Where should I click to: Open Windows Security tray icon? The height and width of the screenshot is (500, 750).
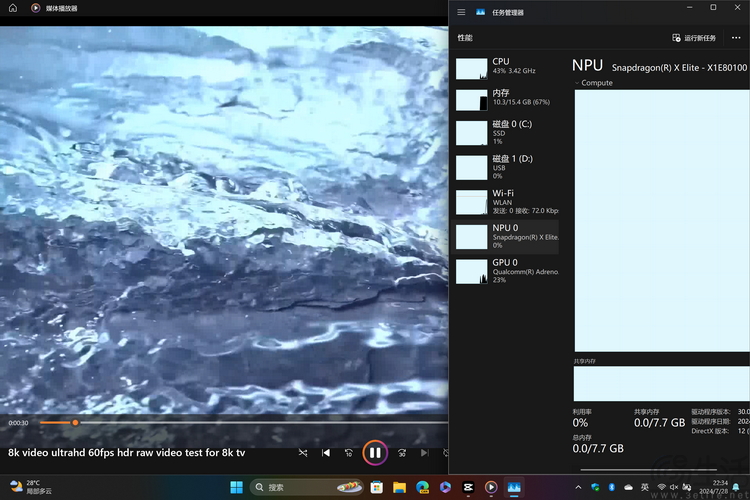(x=595, y=487)
